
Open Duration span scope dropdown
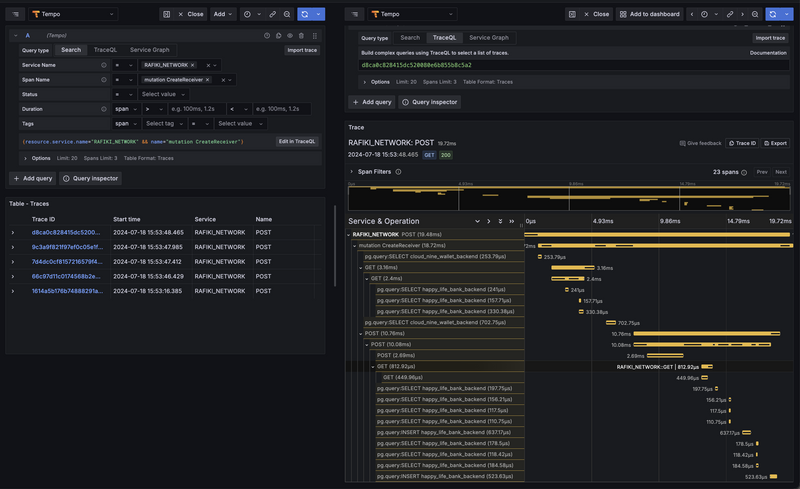[126, 109]
